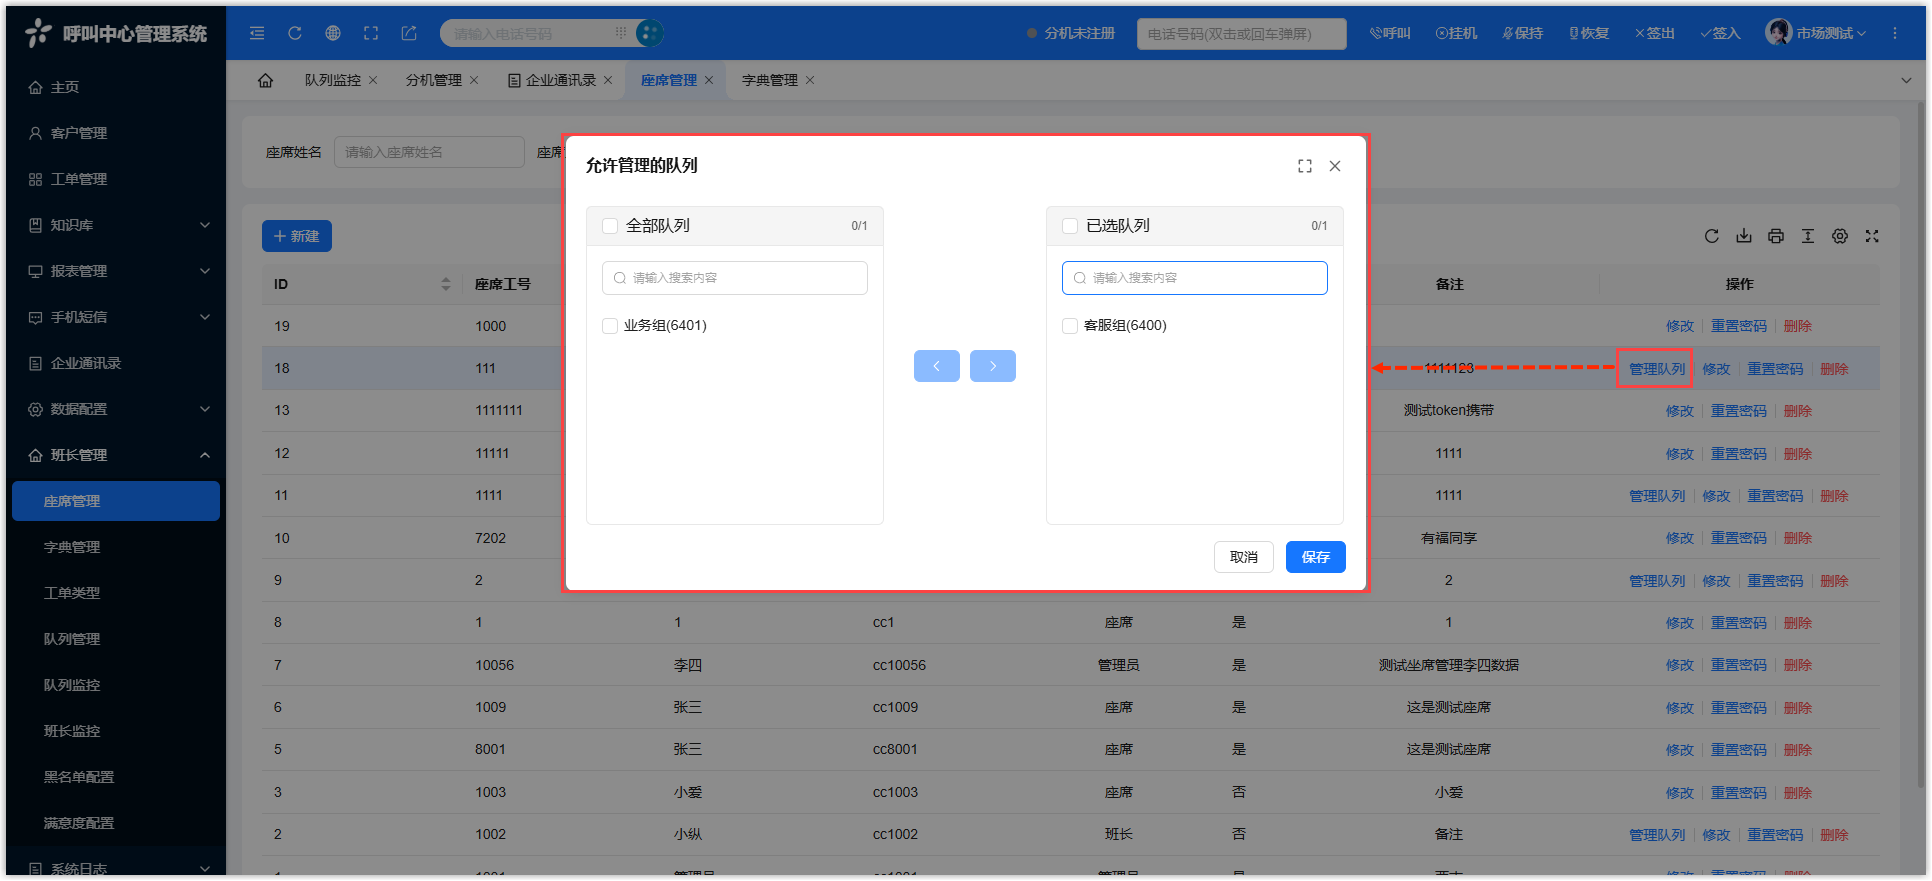Click the 取消 button in the dialog
Viewport: 1932px width, 881px height.
click(x=1243, y=557)
